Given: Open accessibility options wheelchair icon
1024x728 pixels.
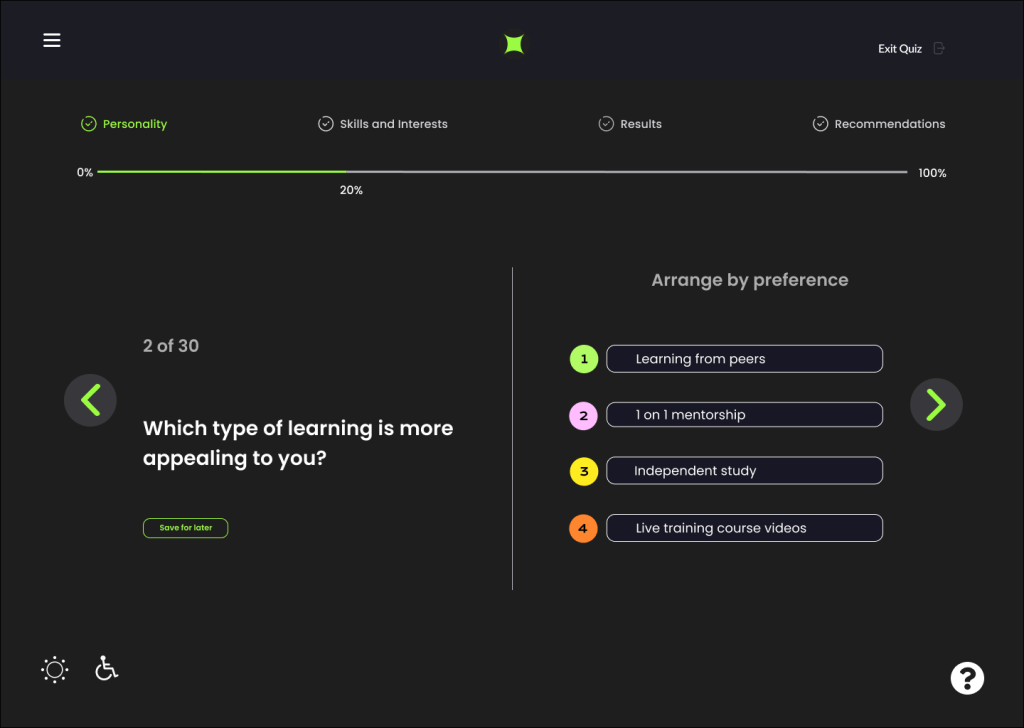Looking at the screenshot, I should pyautogui.click(x=106, y=668).
